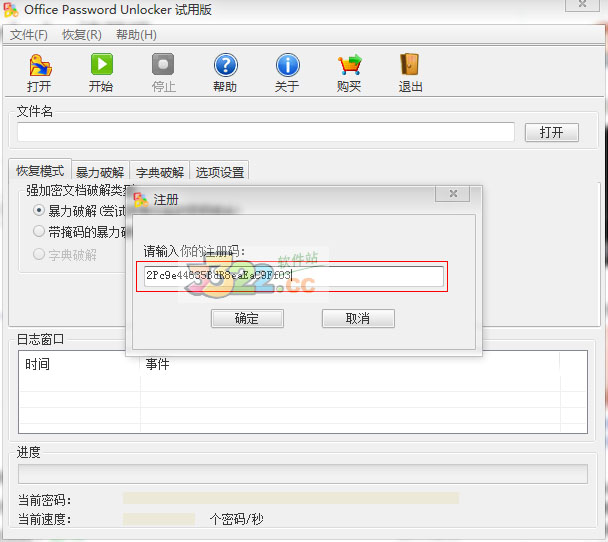Switch to the 字典破解 tab

point(160,172)
